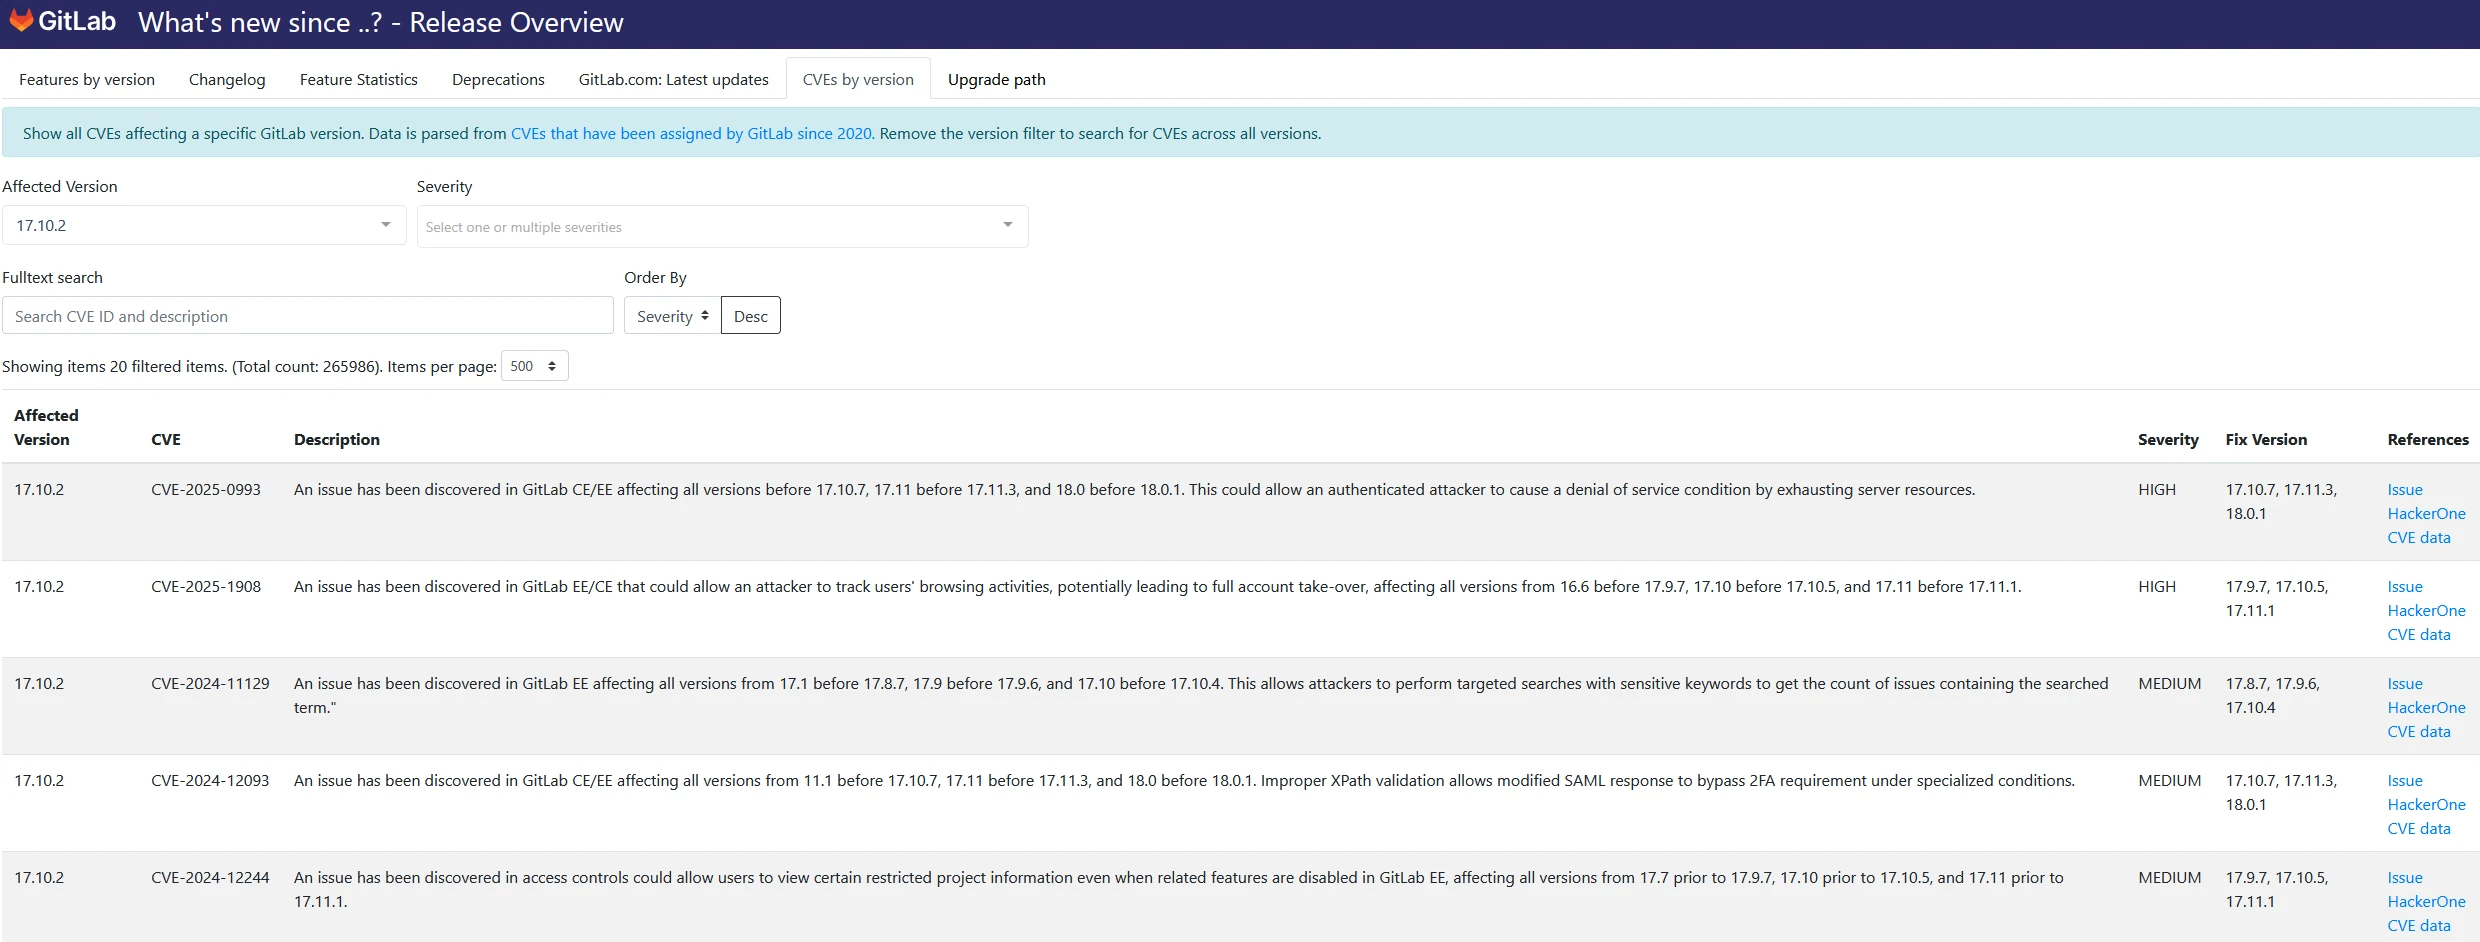Open the Changelog tab
This screenshot has width=2480, height=942.
point(226,78)
